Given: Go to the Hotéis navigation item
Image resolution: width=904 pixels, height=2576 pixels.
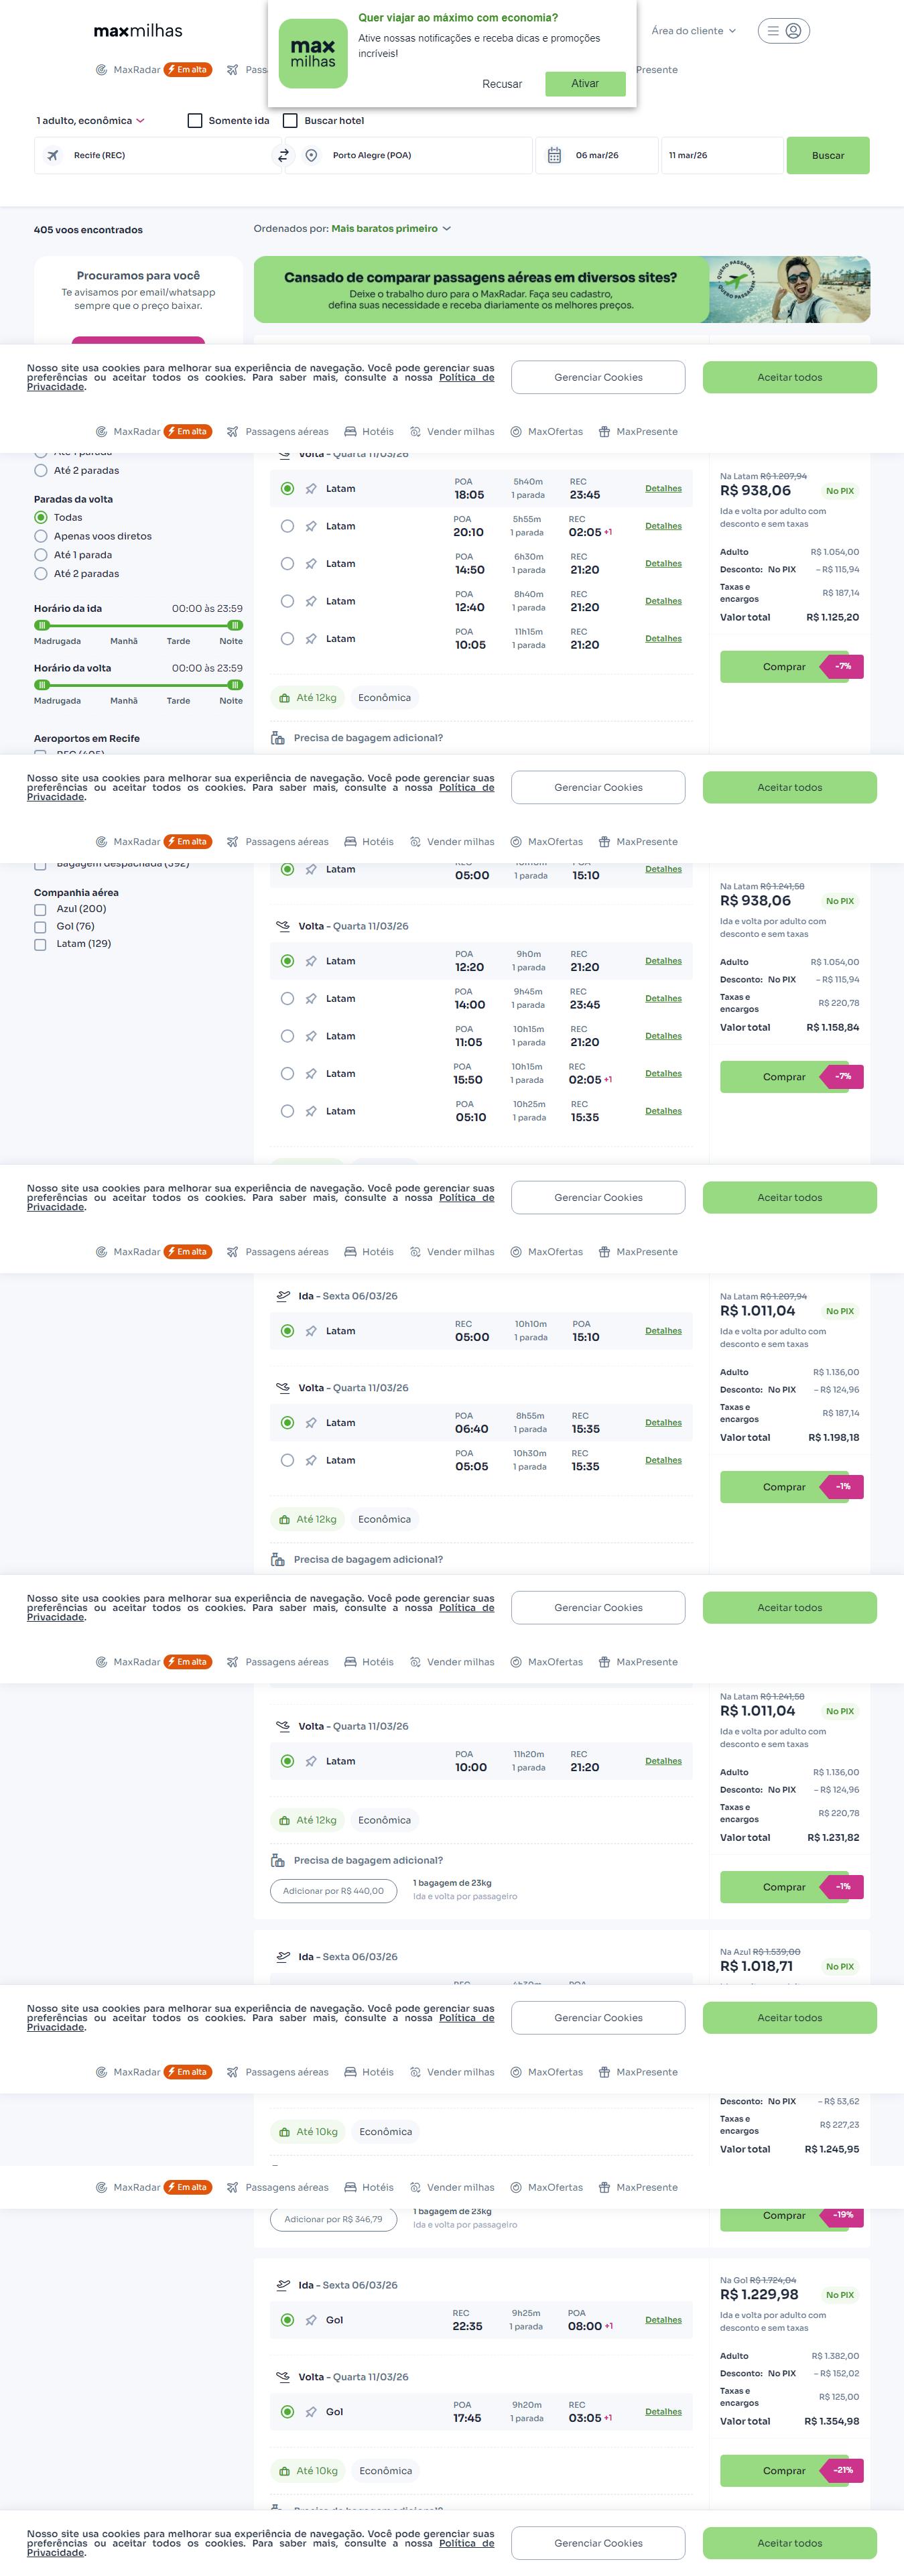Looking at the screenshot, I should (x=369, y=432).
